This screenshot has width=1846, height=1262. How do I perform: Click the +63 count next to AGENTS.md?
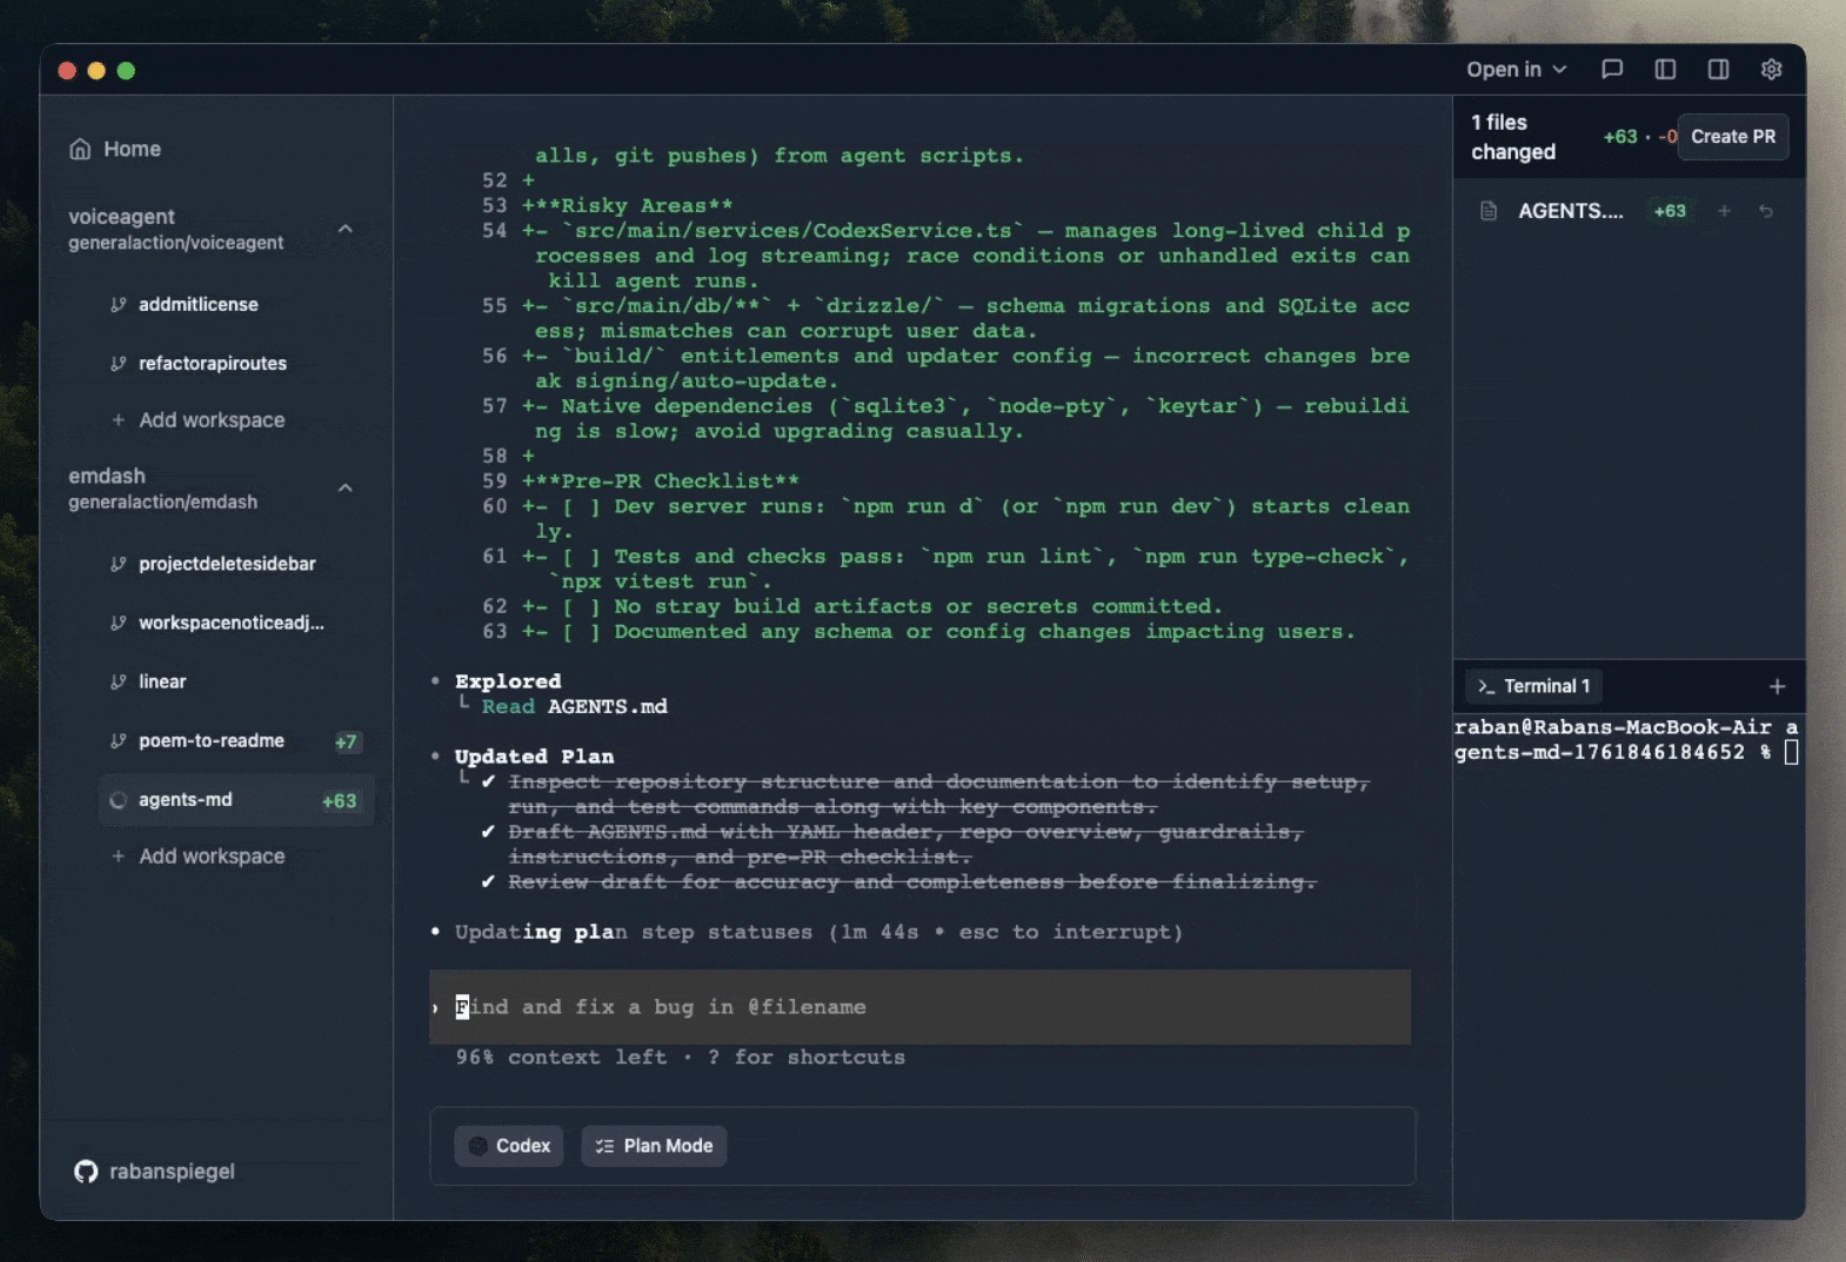(1670, 211)
